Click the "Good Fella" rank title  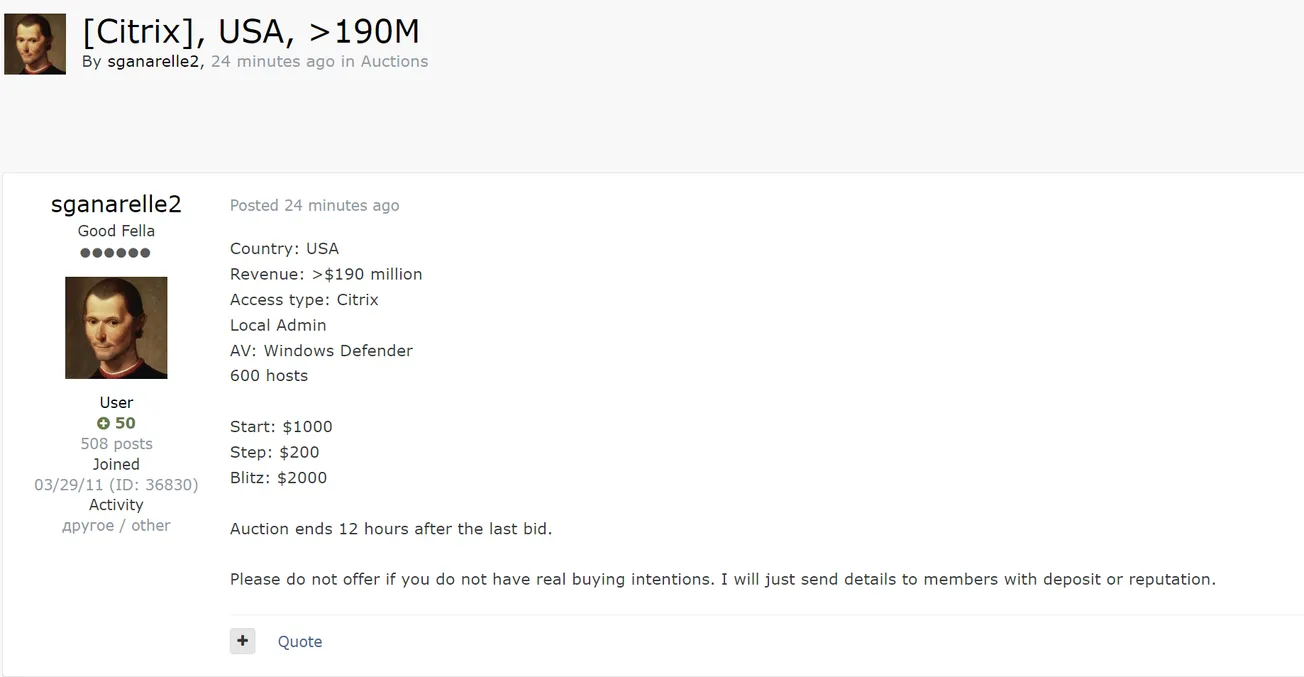coord(116,231)
